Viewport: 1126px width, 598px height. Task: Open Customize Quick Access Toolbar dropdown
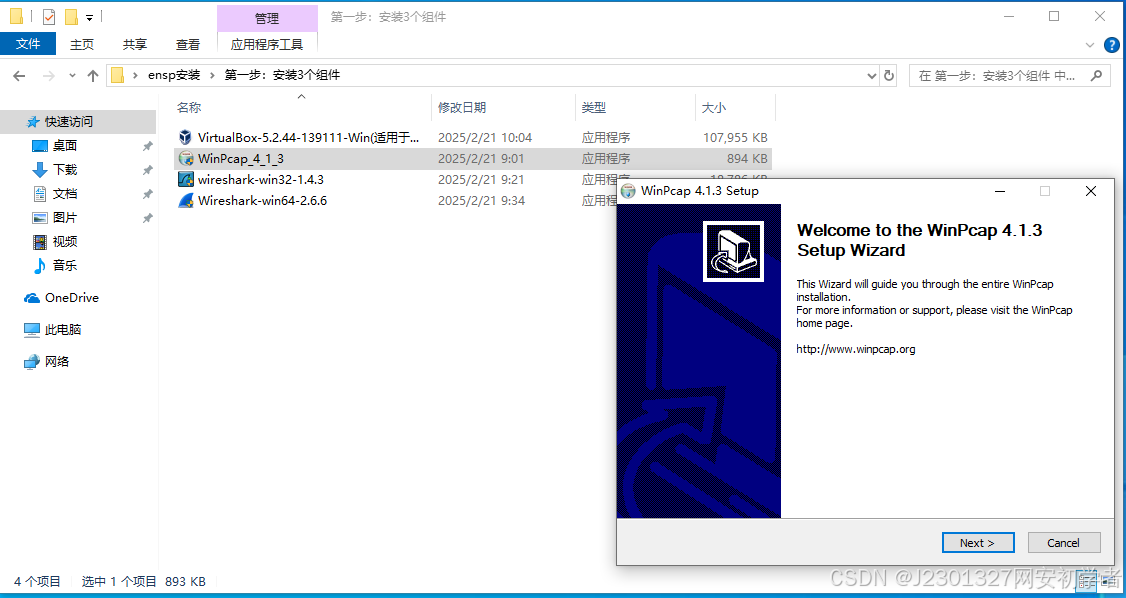click(x=89, y=17)
